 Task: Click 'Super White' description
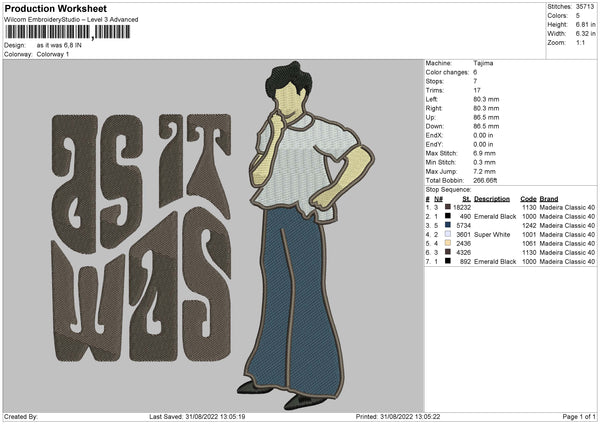tap(492, 235)
